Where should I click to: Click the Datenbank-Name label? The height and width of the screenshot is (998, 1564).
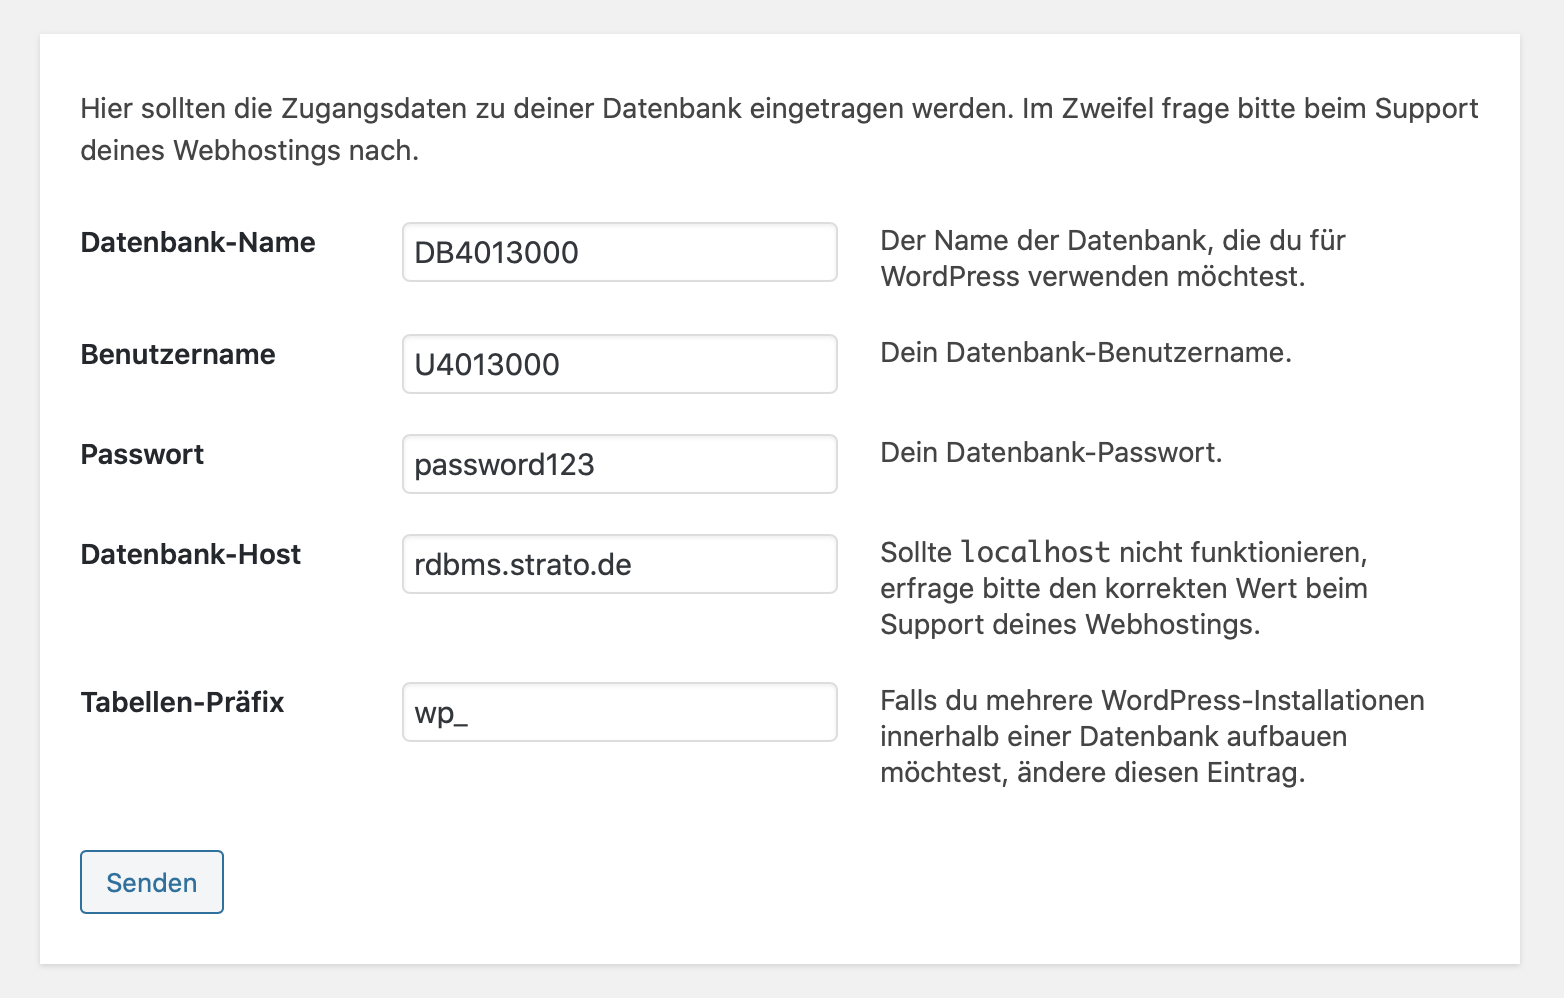(198, 243)
